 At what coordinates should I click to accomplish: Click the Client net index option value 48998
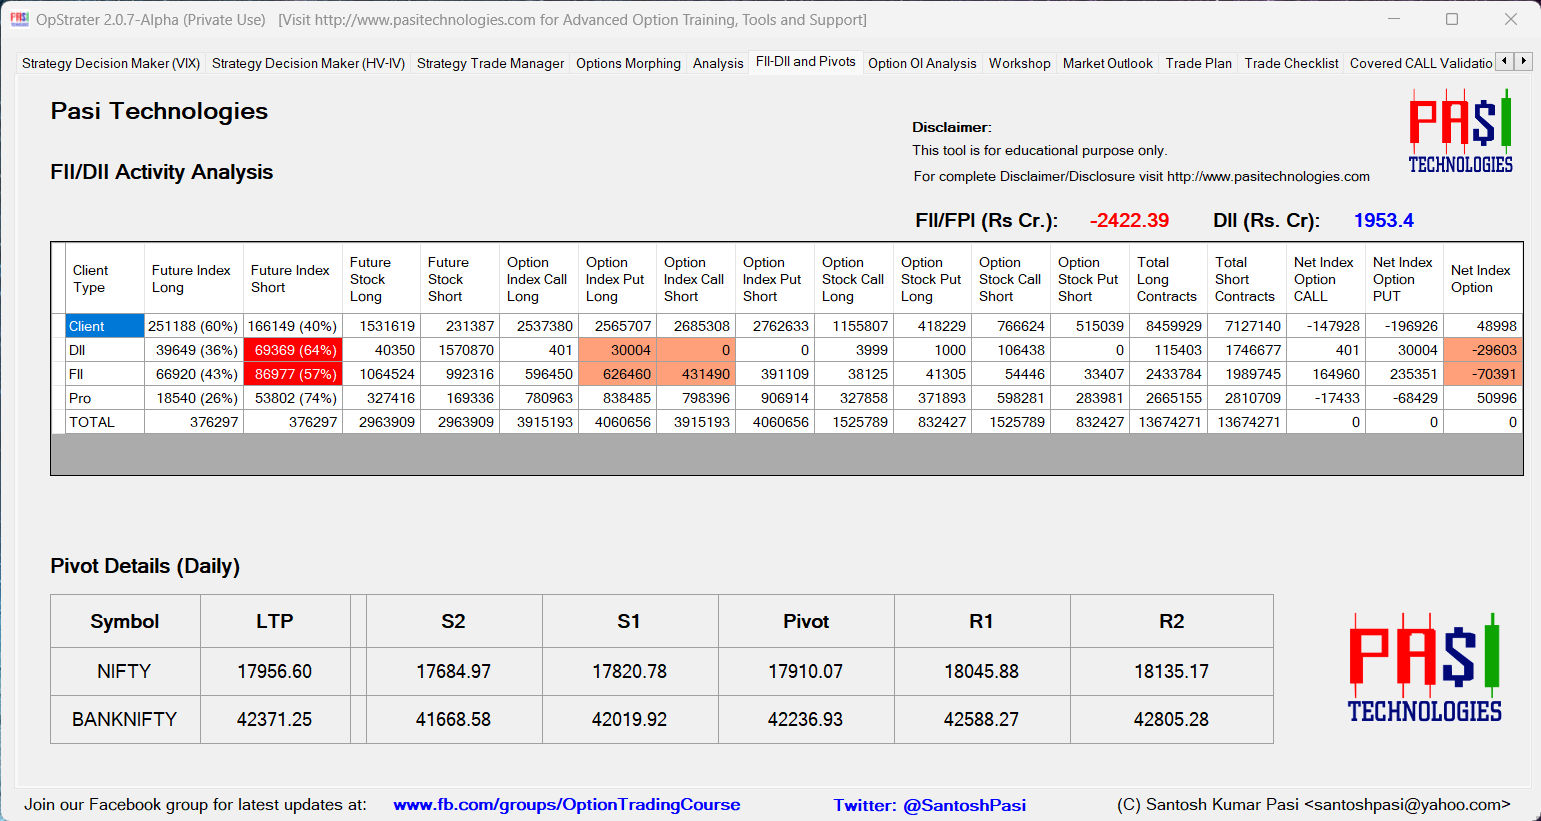[x=1484, y=326]
